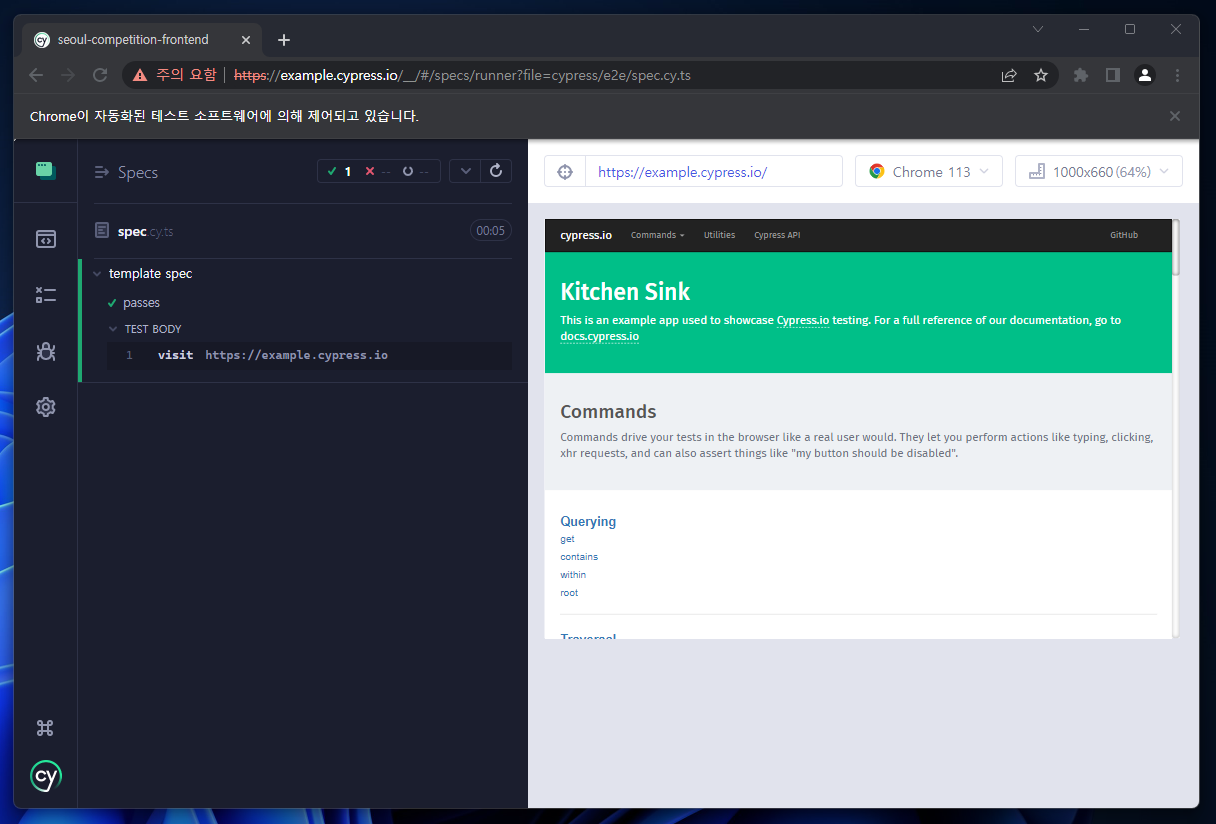Open the 1000x660 viewport dropdown
The width and height of the screenshot is (1216, 824).
tap(1099, 171)
